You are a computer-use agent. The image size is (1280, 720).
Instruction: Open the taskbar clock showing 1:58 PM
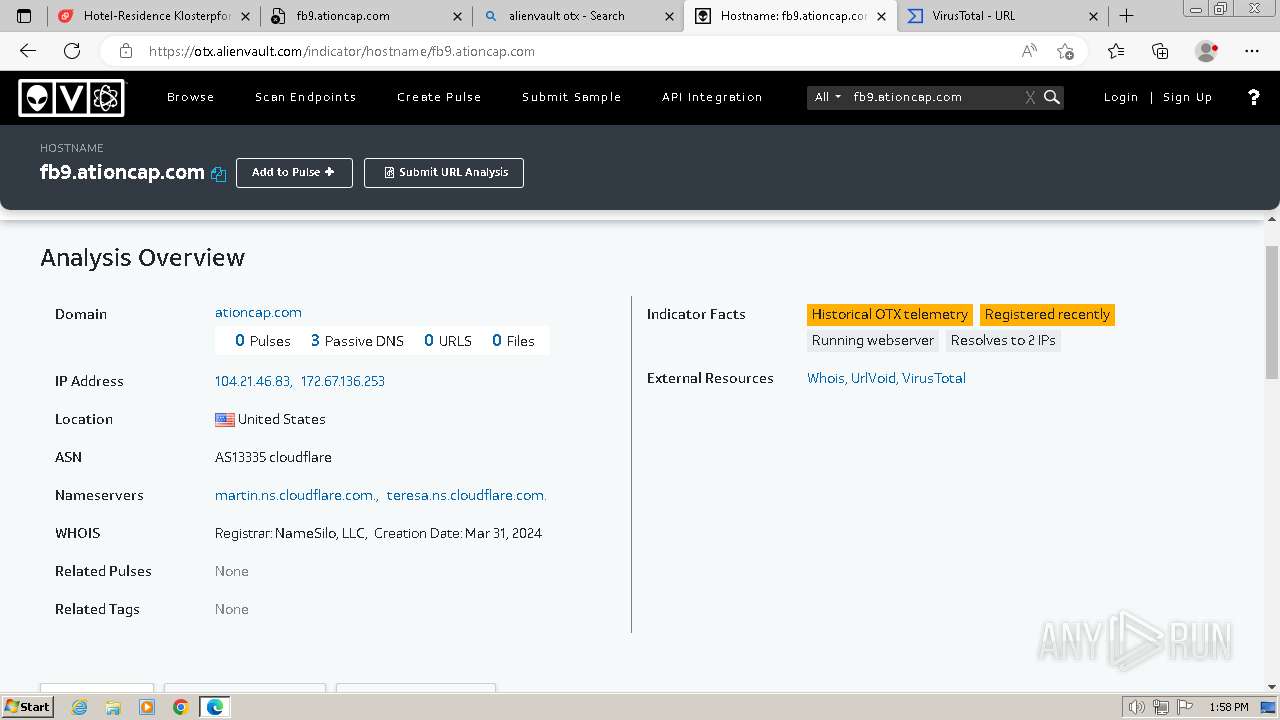tap(1228, 707)
